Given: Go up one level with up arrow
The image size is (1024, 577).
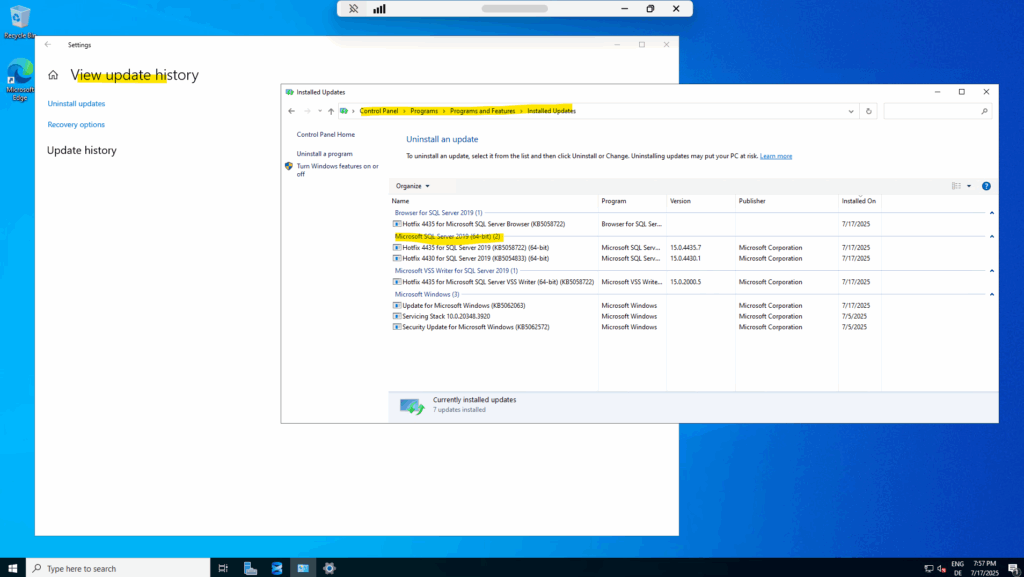Looking at the screenshot, I should (x=331, y=111).
